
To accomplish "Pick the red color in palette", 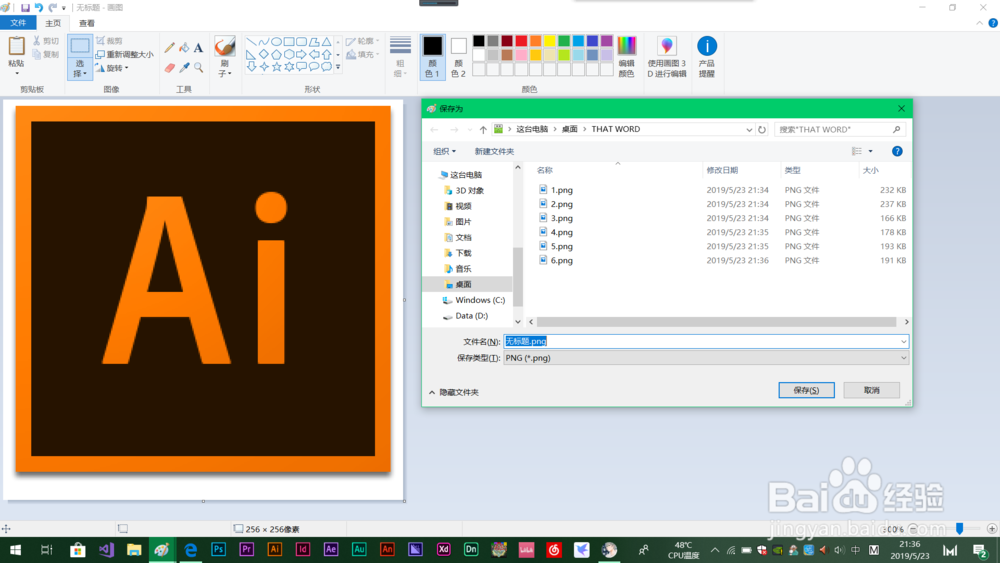I will (521, 41).
